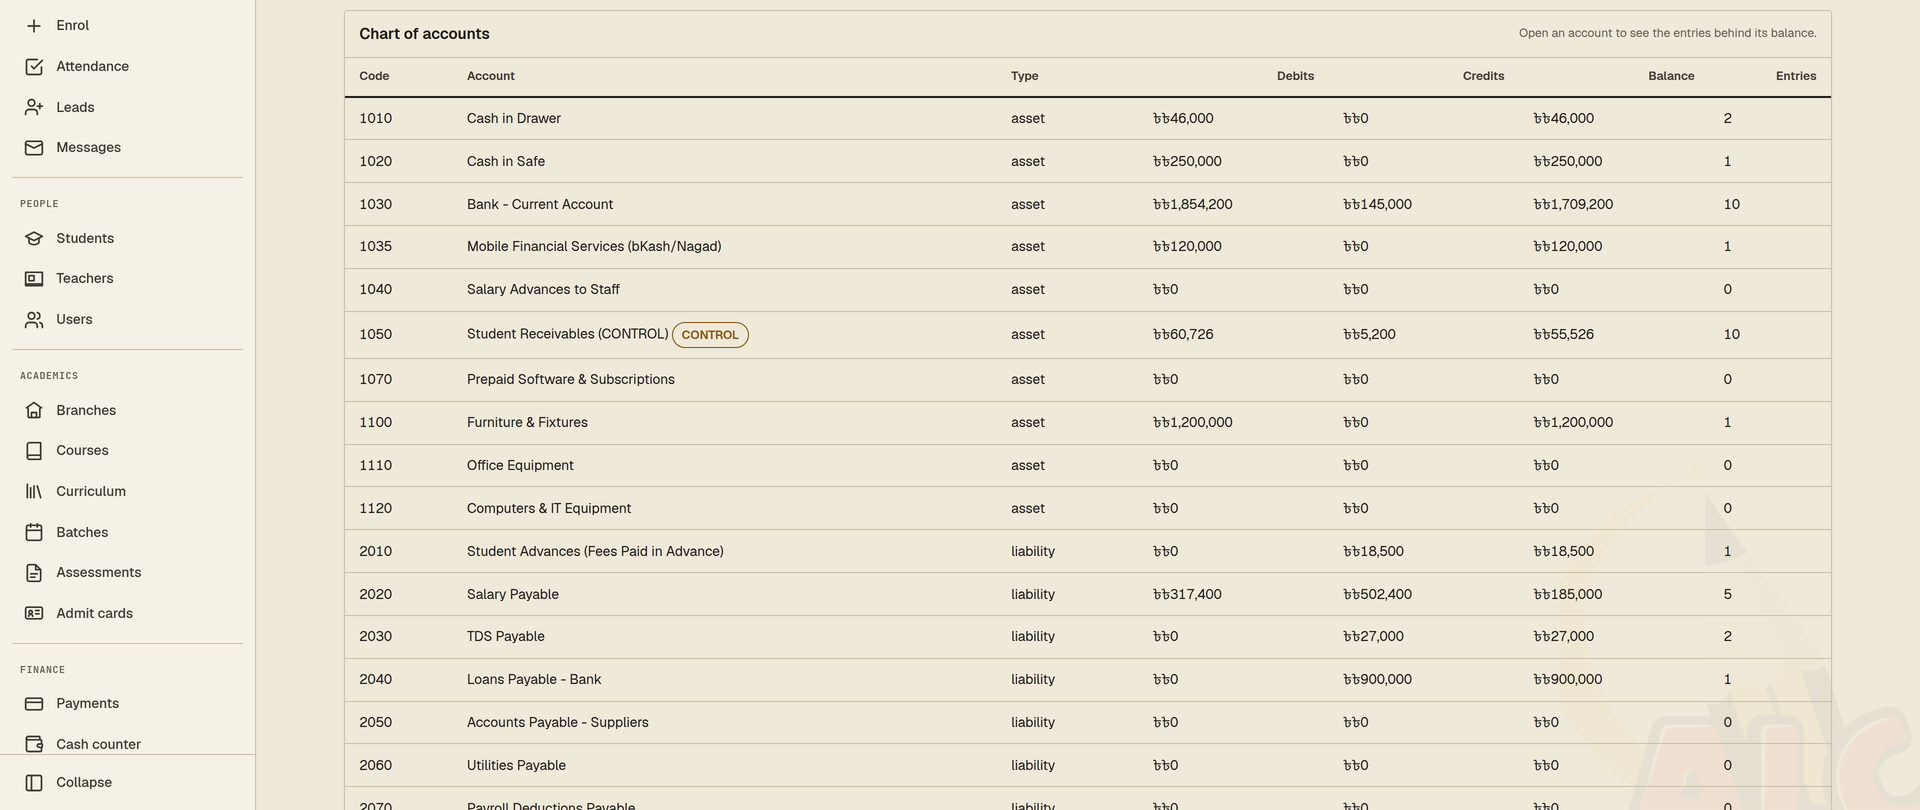
Task: Click the Leads person-plus icon
Action: (34, 107)
